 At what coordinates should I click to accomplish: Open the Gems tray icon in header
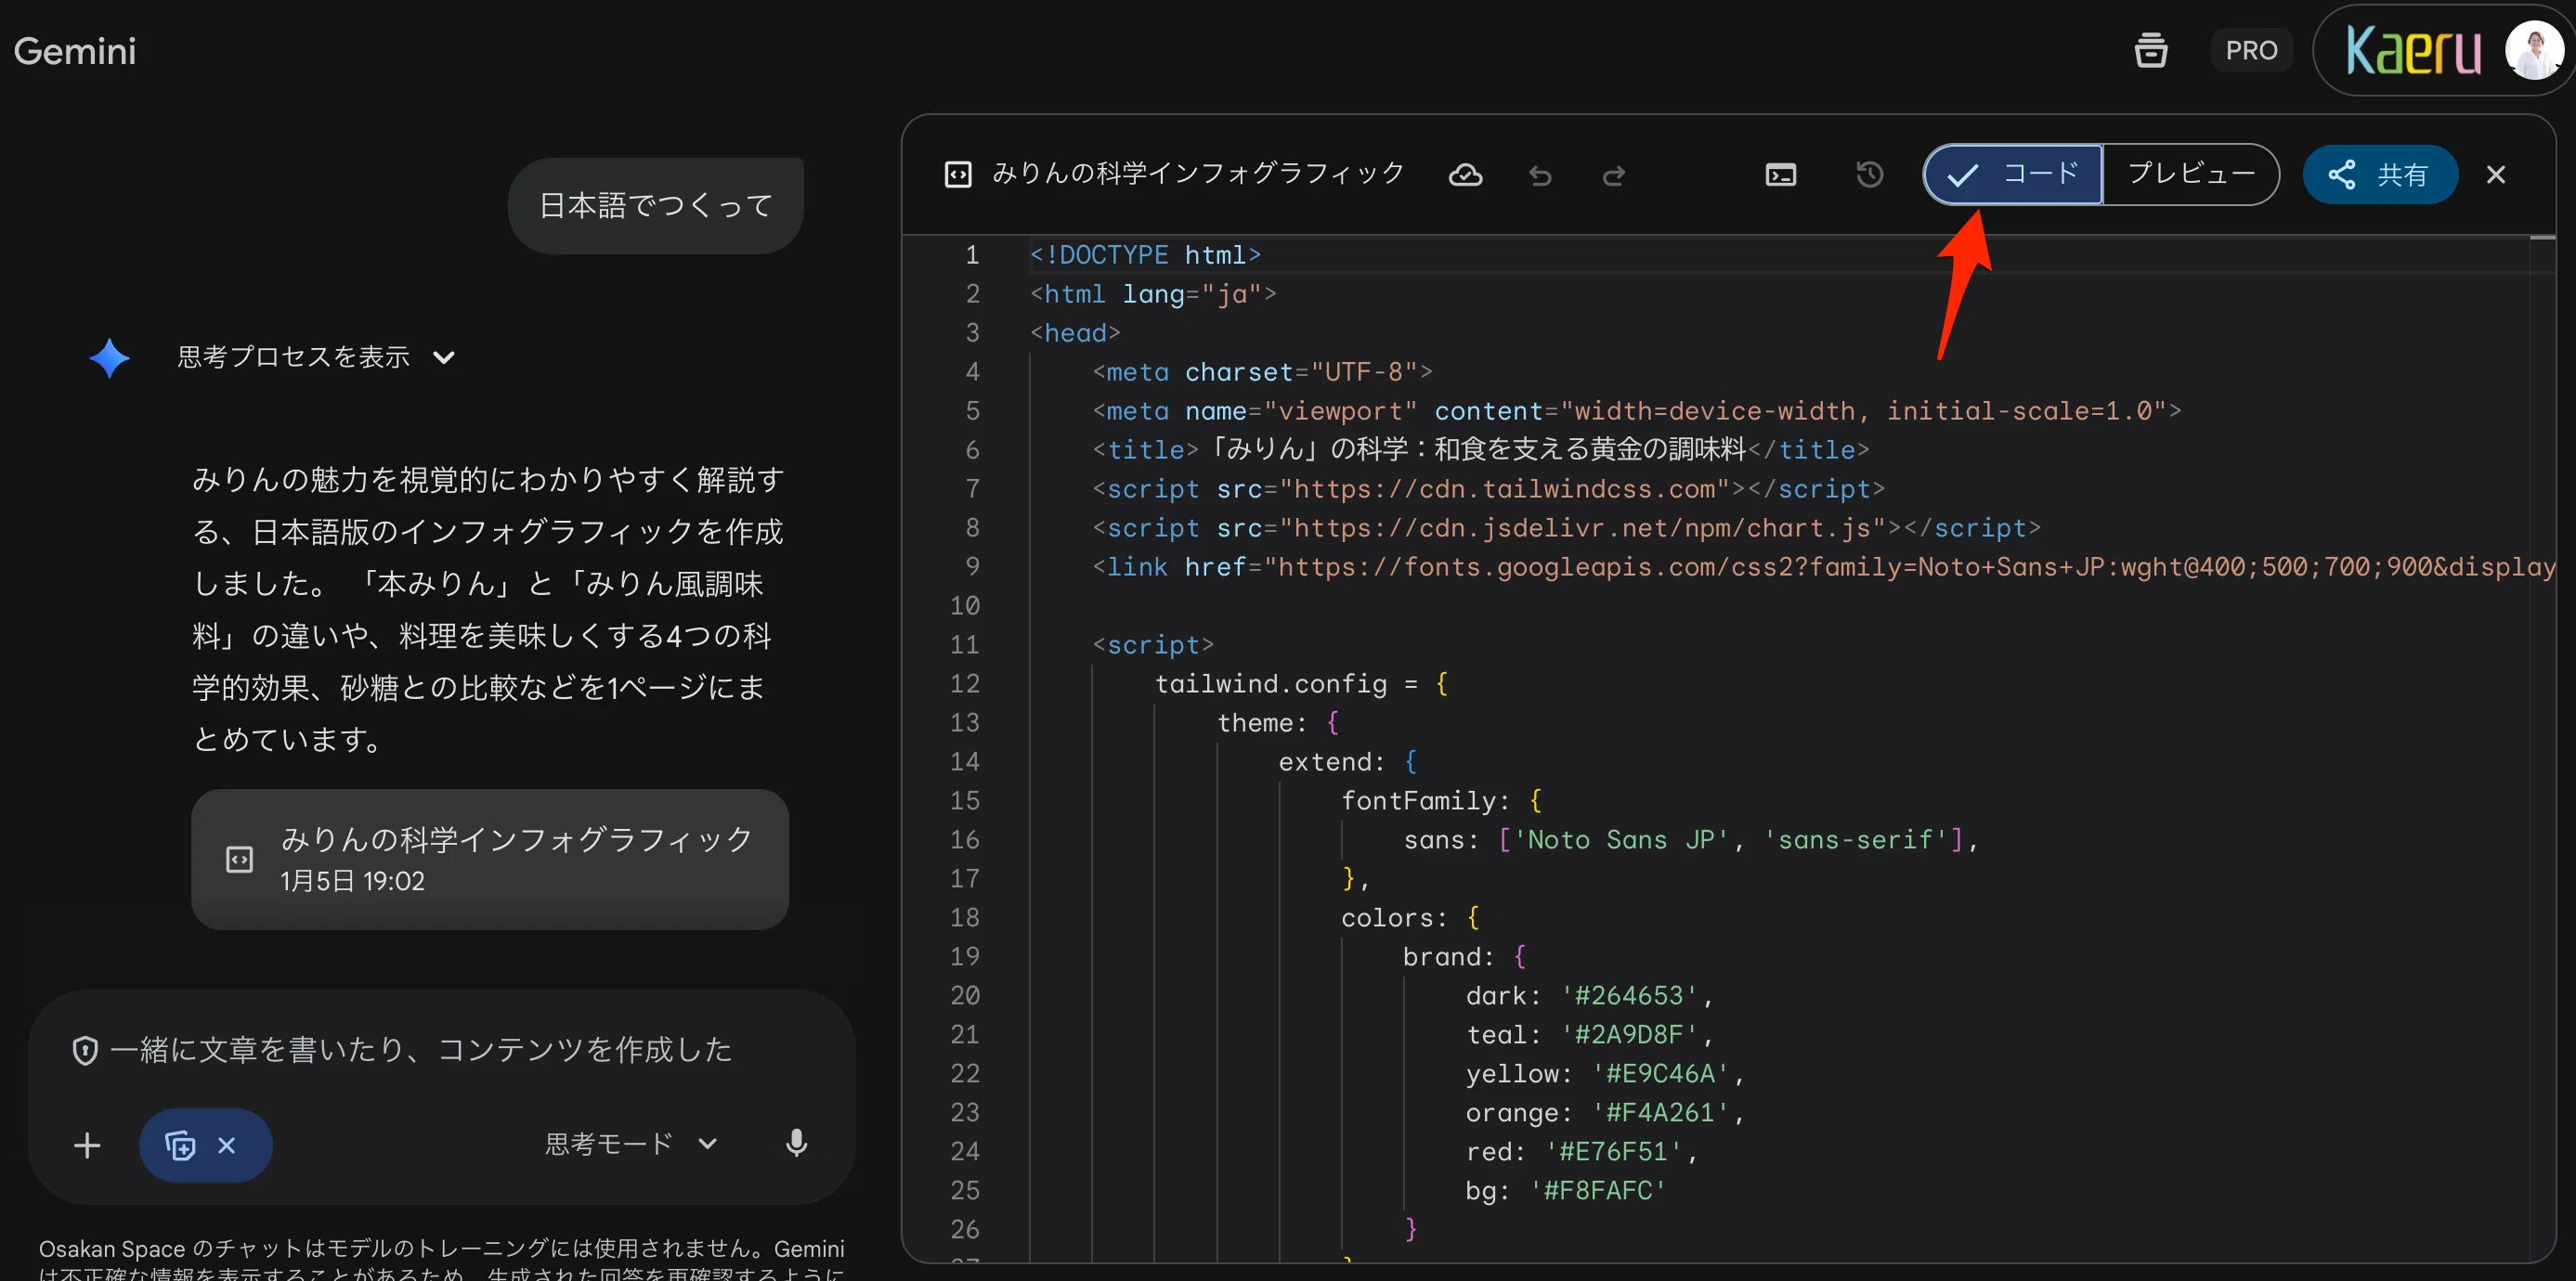point(2150,50)
